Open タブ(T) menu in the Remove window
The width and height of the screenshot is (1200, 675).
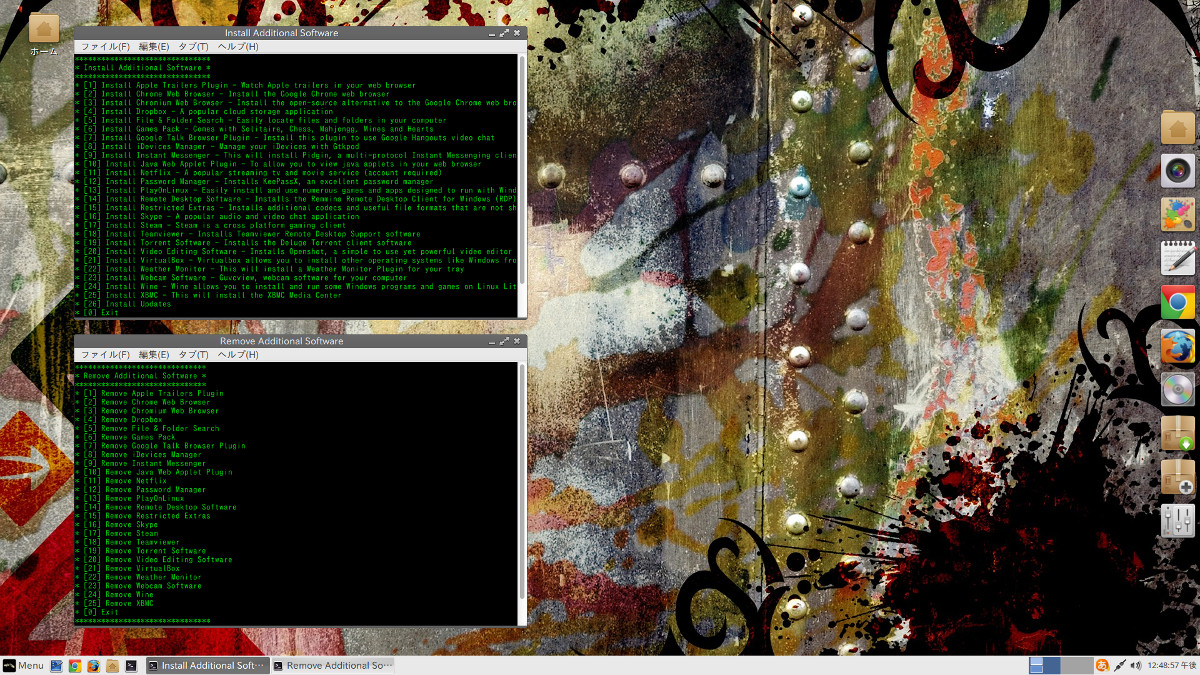coord(193,355)
